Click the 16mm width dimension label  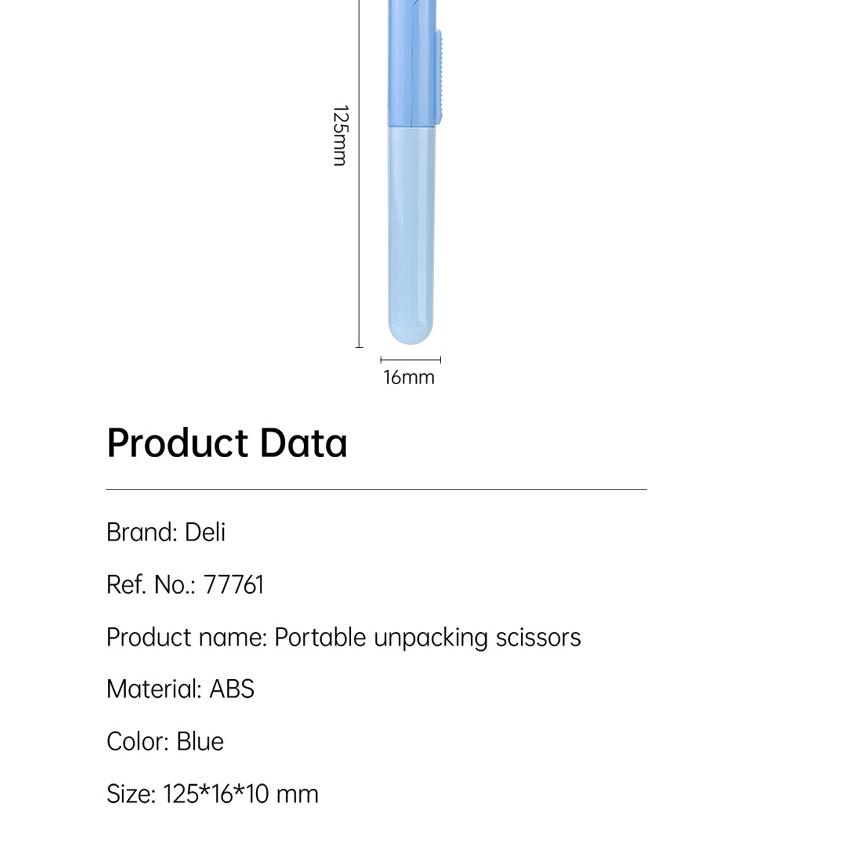coord(409,377)
